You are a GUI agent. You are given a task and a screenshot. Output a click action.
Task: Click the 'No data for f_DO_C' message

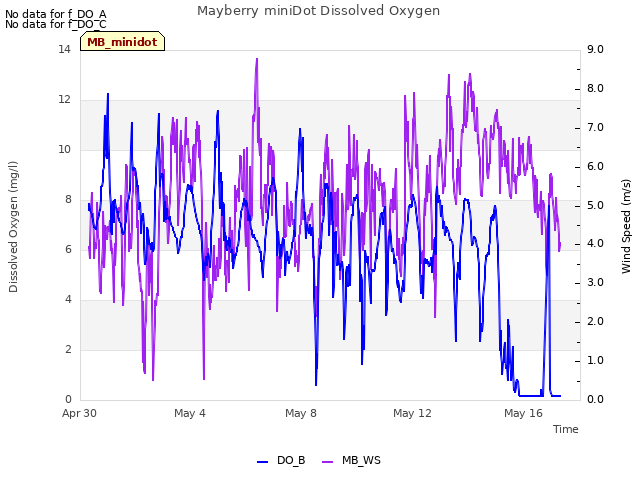pos(56,24)
